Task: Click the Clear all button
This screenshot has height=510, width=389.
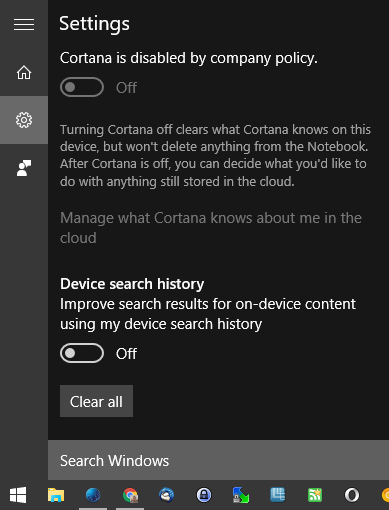Action: tap(96, 401)
